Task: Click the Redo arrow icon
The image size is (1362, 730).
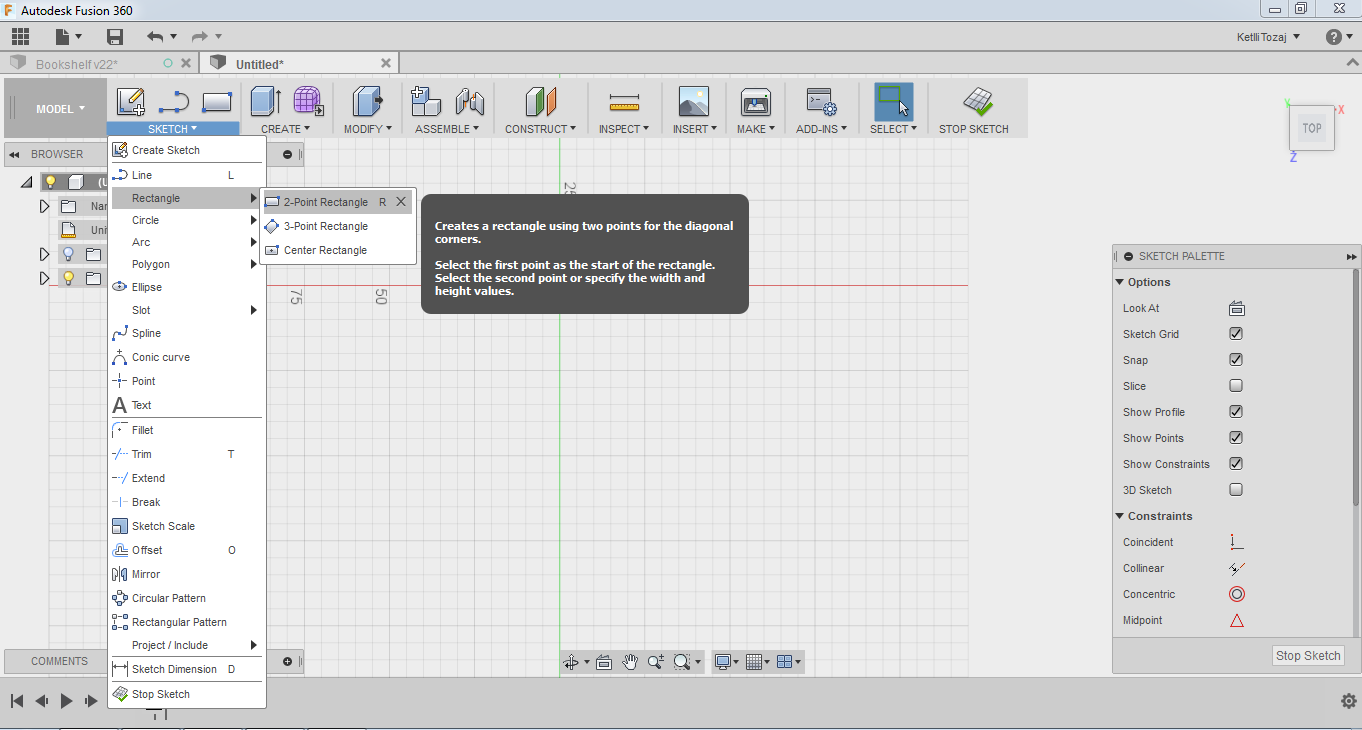Action: 200,37
